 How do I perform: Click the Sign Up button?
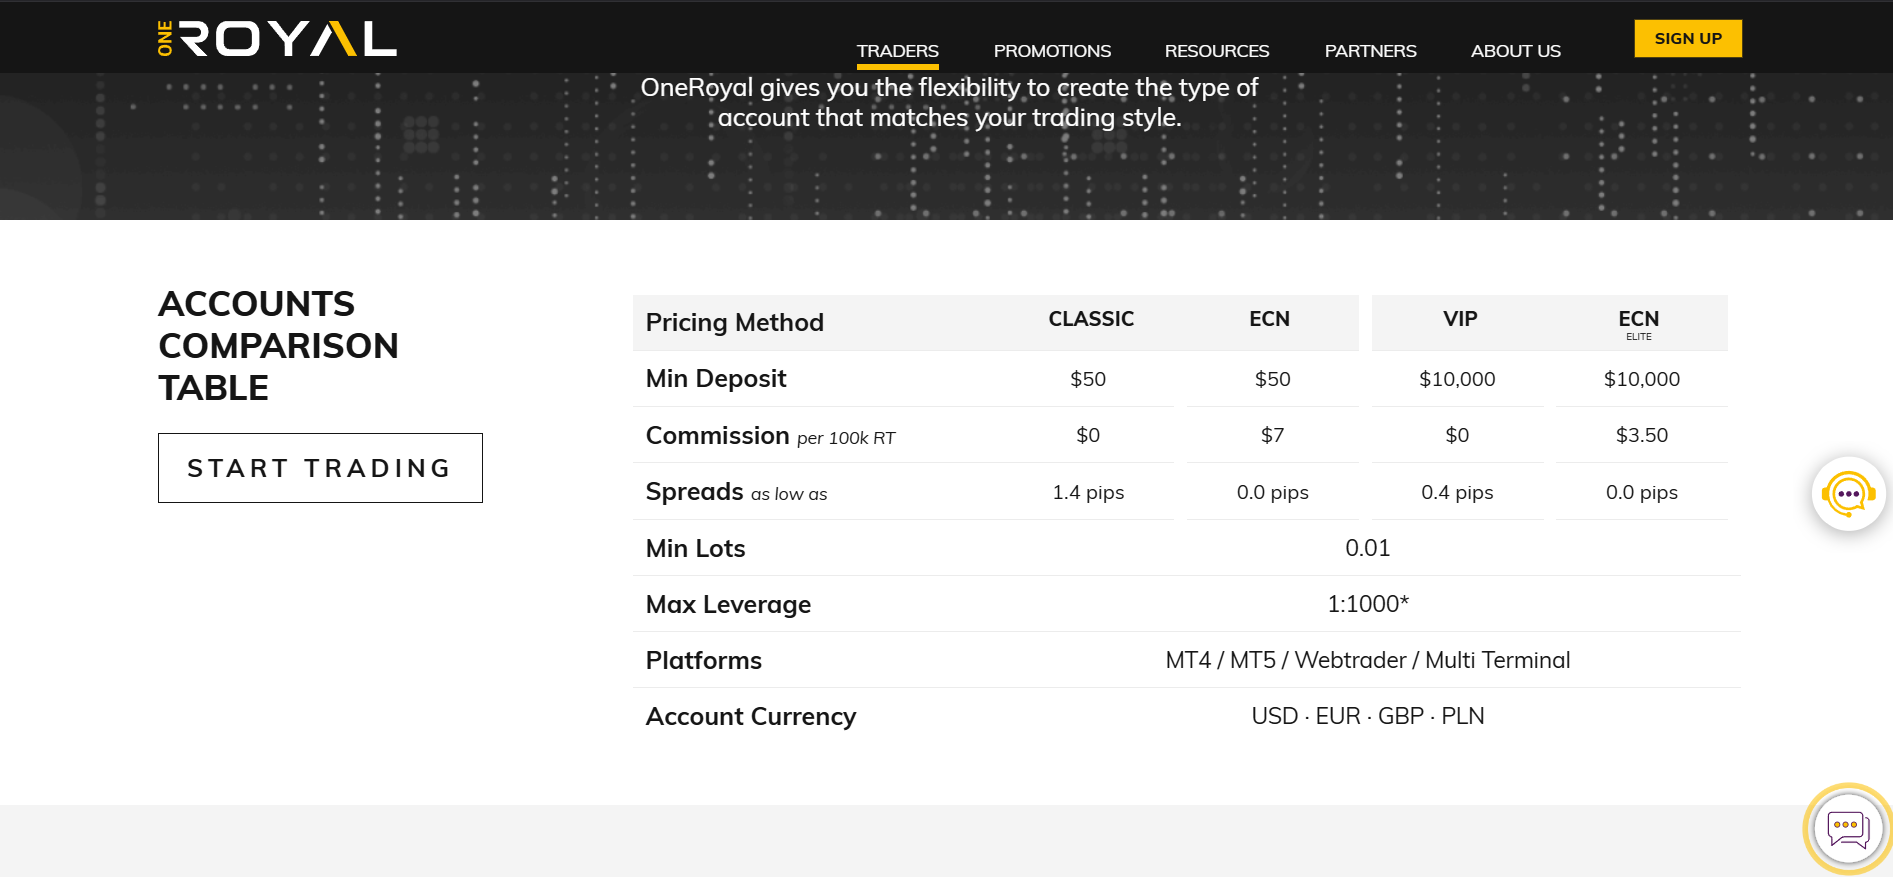pos(1688,38)
